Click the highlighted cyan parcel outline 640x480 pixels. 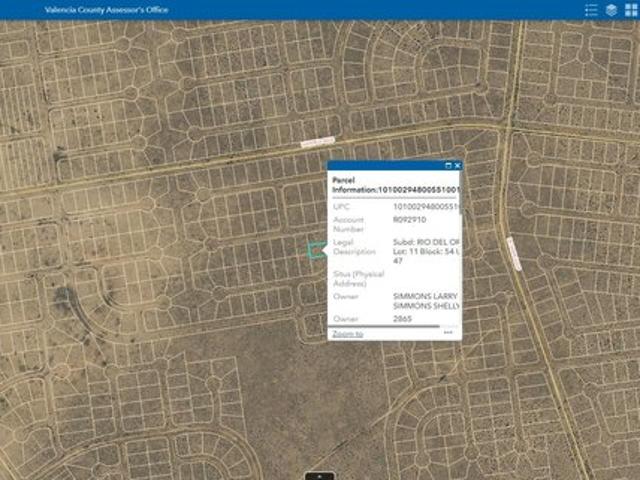coord(317,250)
